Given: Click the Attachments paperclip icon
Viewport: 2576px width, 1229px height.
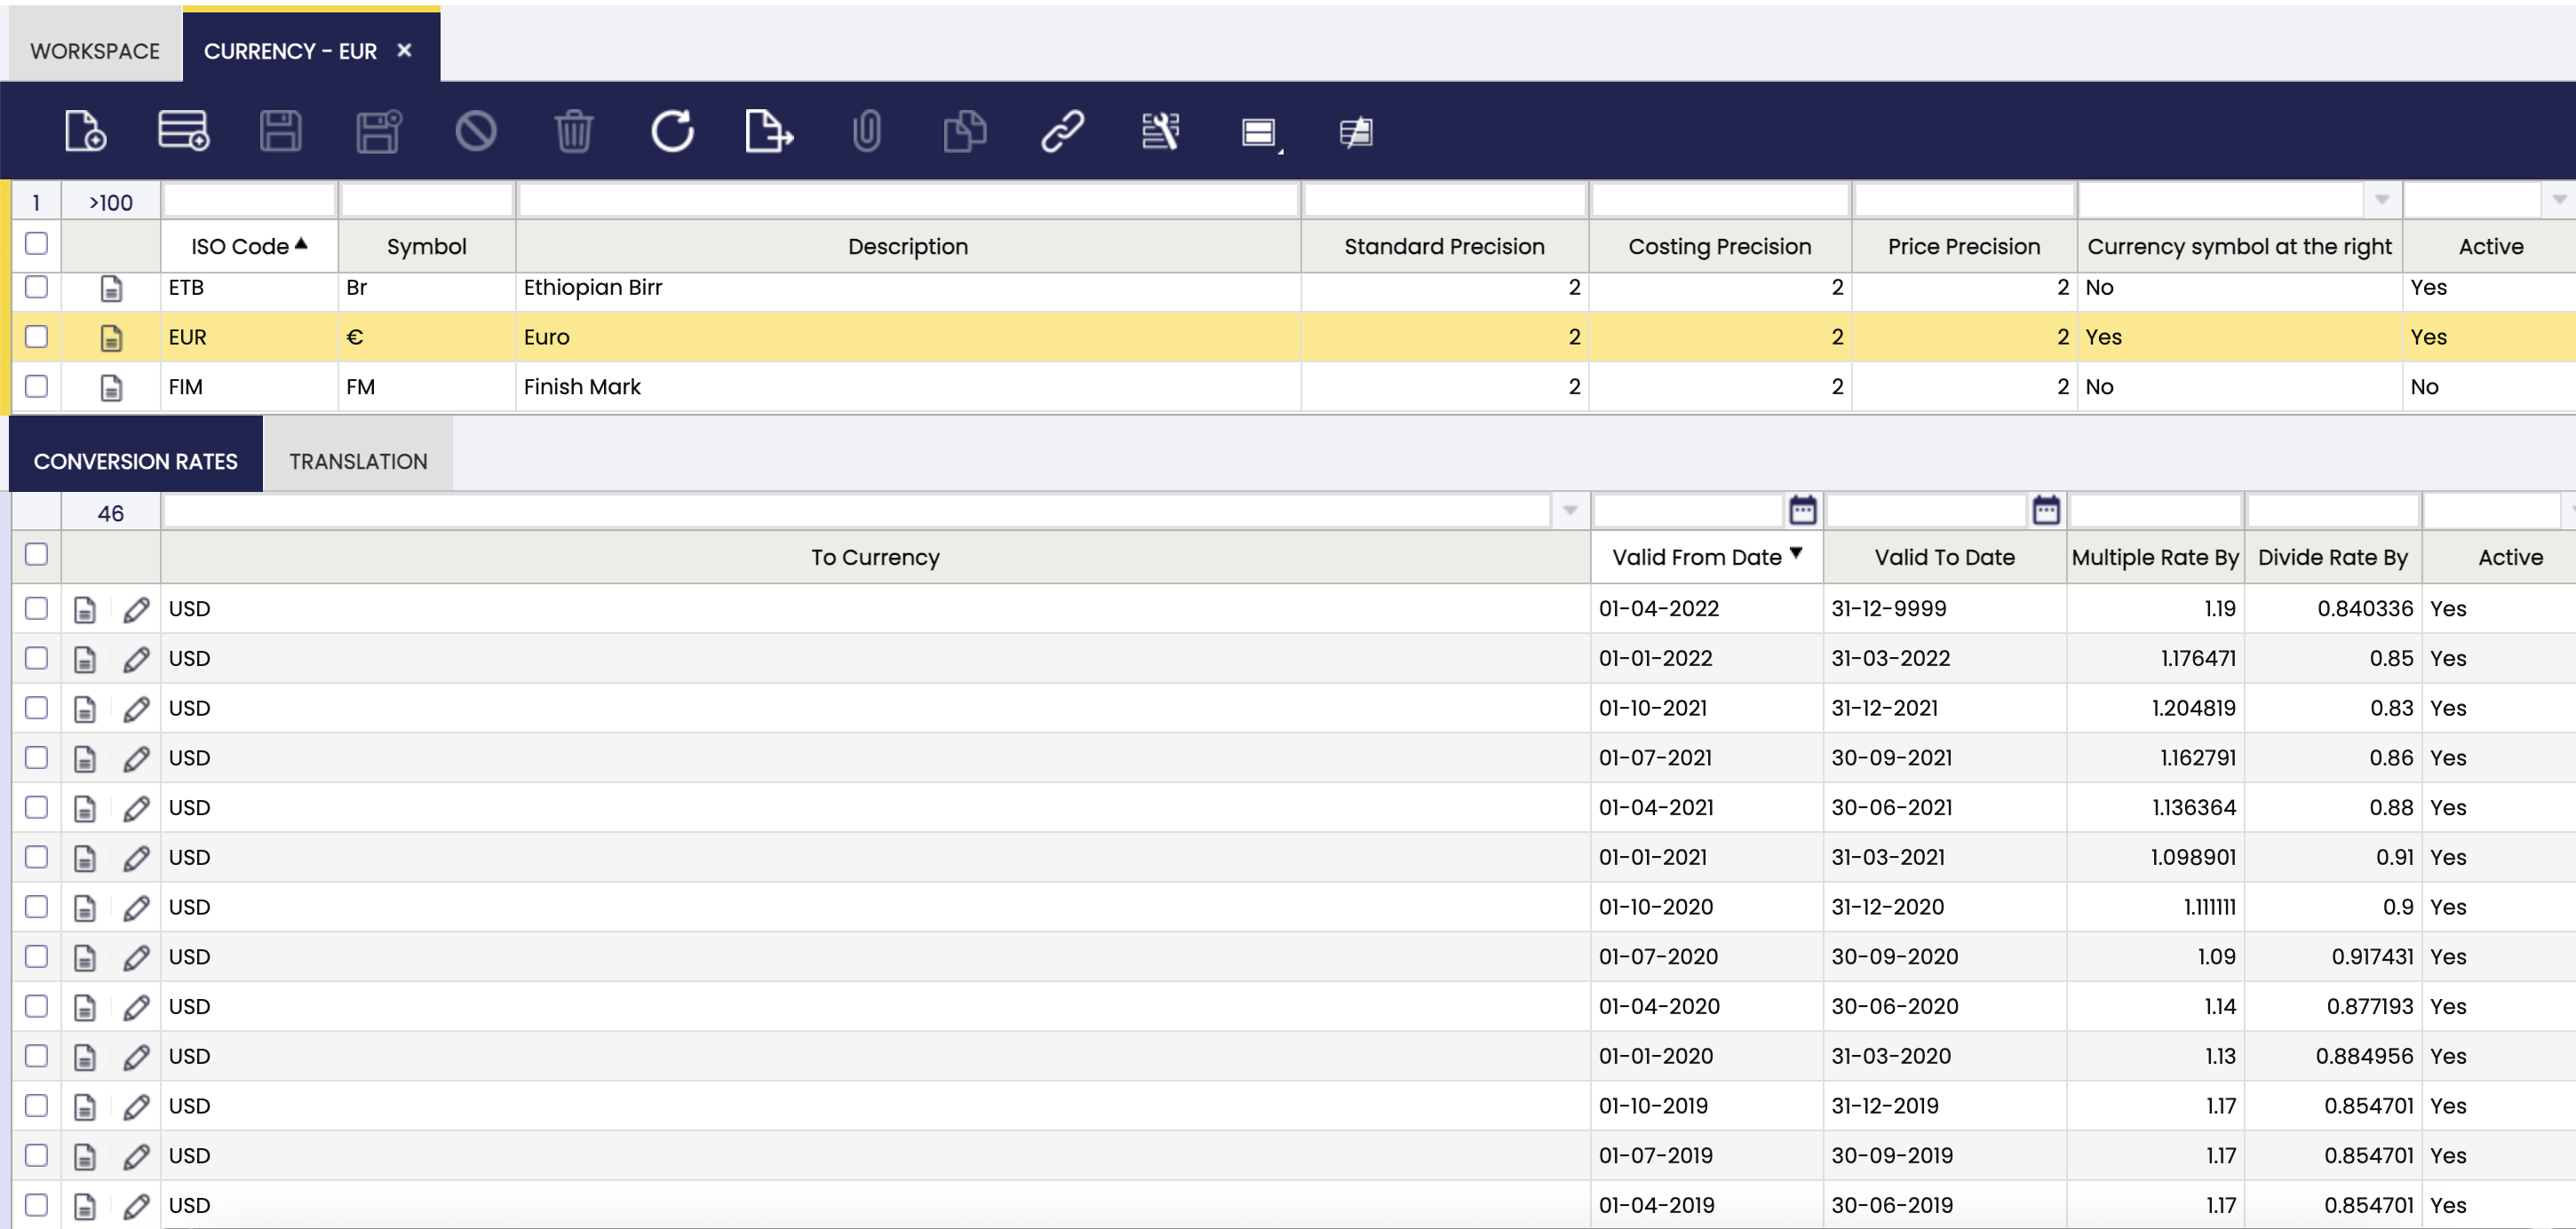Looking at the screenshot, I should click(867, 131).
